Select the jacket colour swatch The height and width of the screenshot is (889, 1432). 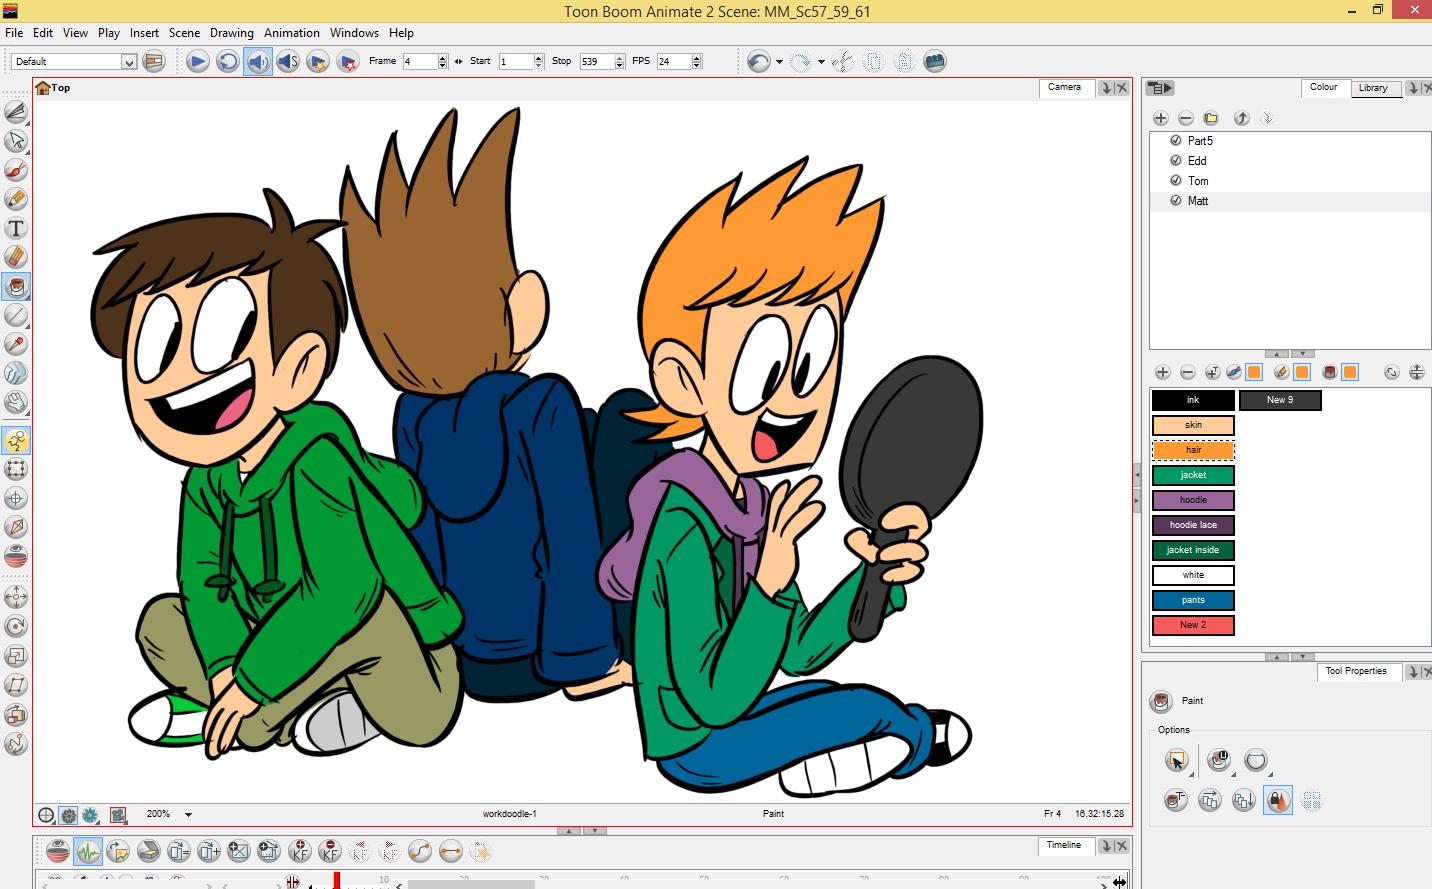[x=1193, y=475]
